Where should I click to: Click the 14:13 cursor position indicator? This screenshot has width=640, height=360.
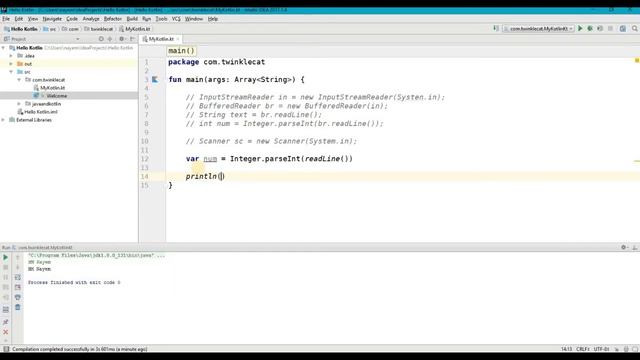pos(566,349)
